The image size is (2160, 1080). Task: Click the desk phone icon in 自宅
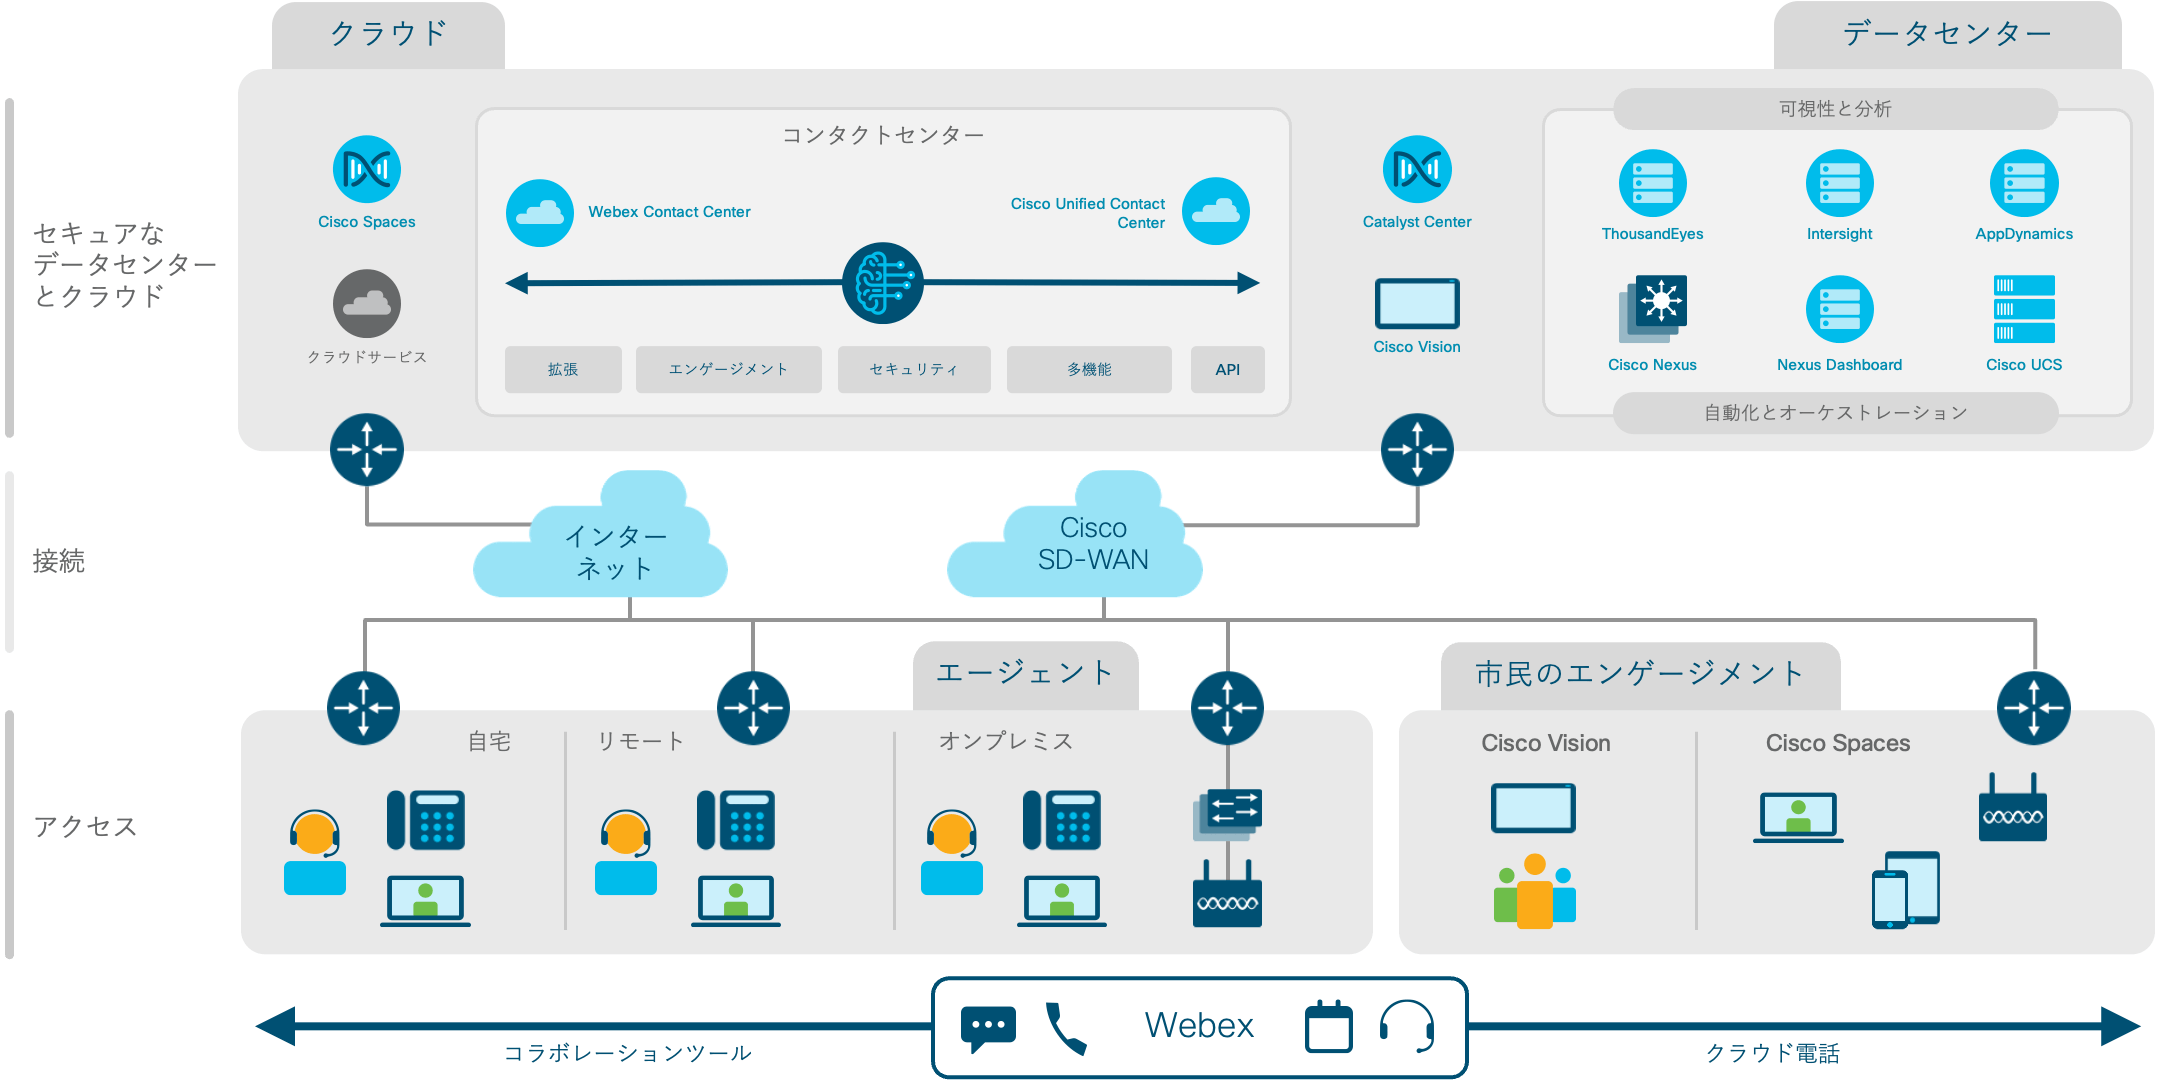click(426, 820)
